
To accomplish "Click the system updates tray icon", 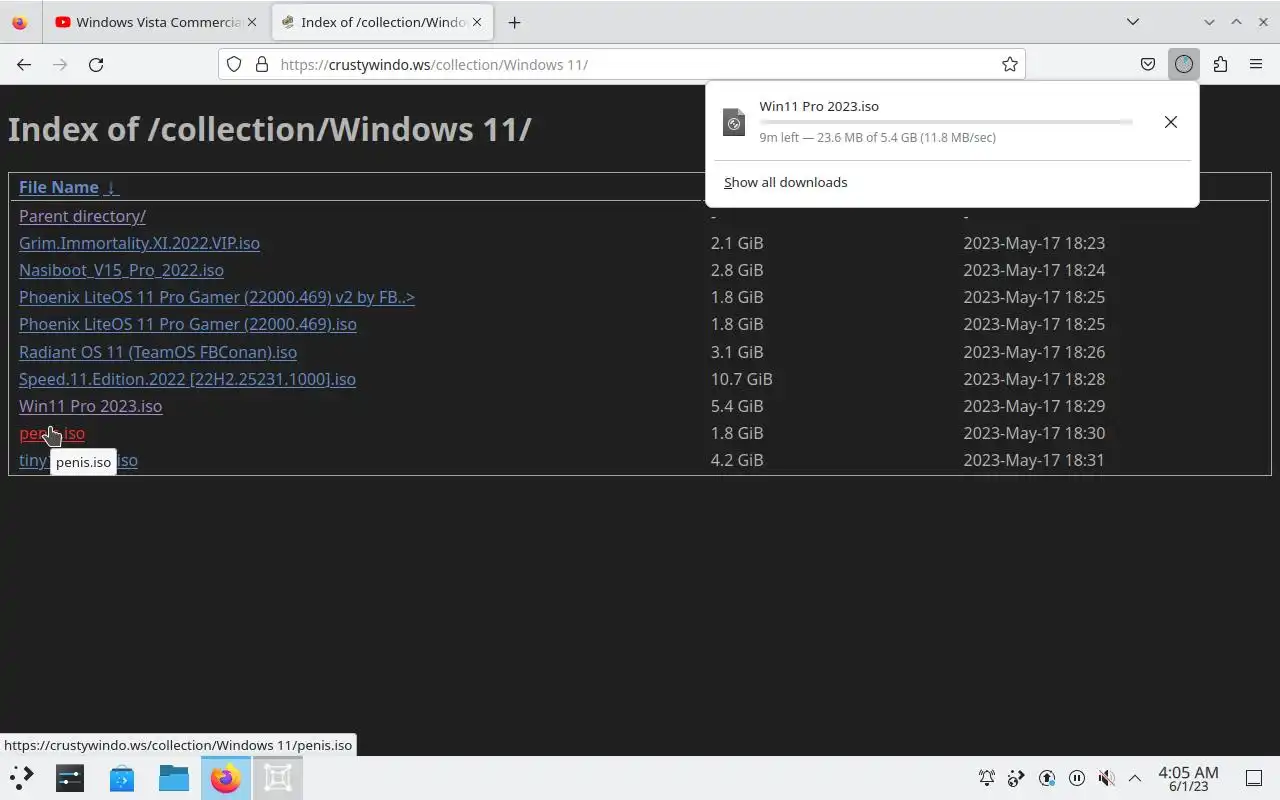I will [x=1047, y=778].
